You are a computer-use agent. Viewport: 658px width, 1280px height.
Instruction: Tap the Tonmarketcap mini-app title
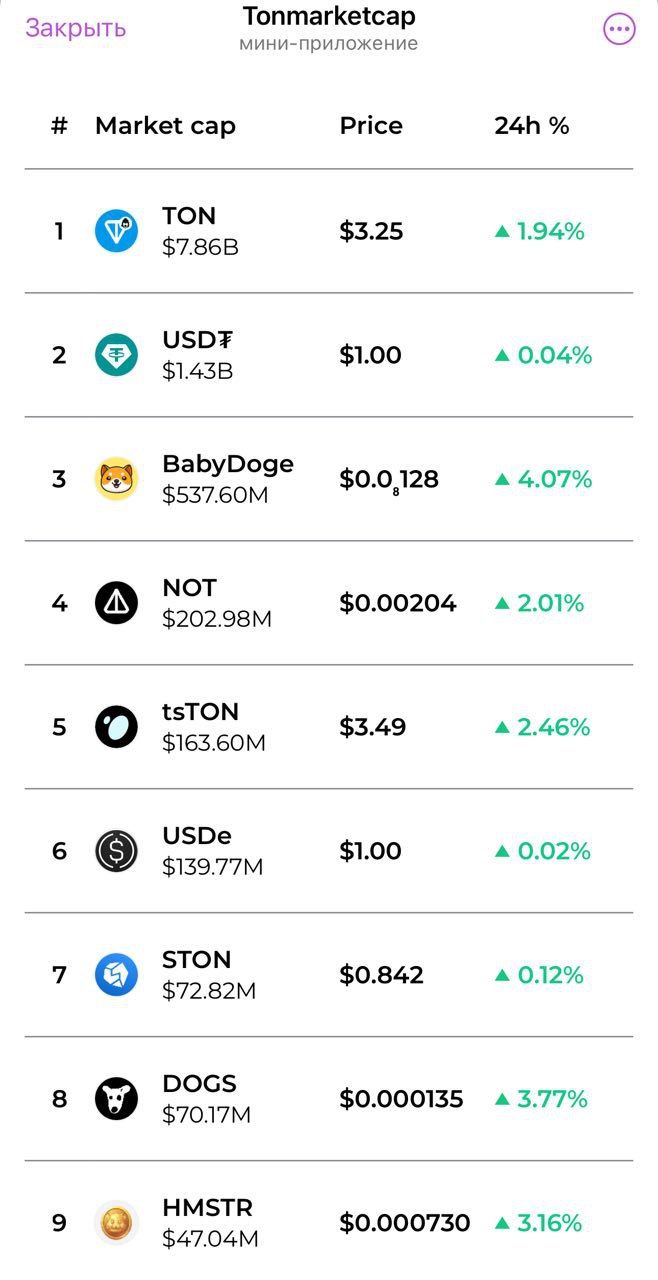click(328, 17)
